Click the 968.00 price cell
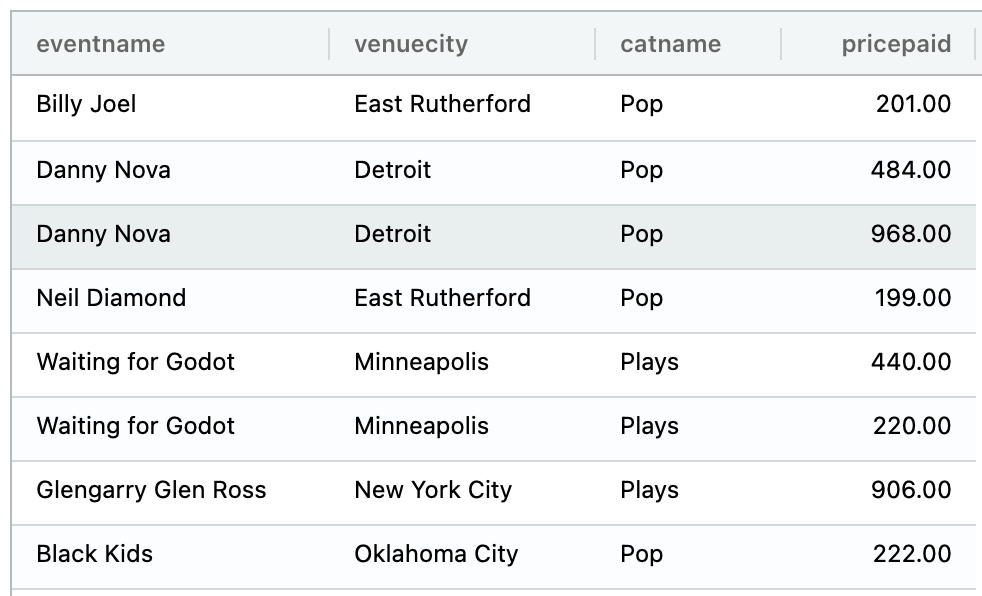The height and width of the screenshot is (596, 982). (x=911, y=234)
